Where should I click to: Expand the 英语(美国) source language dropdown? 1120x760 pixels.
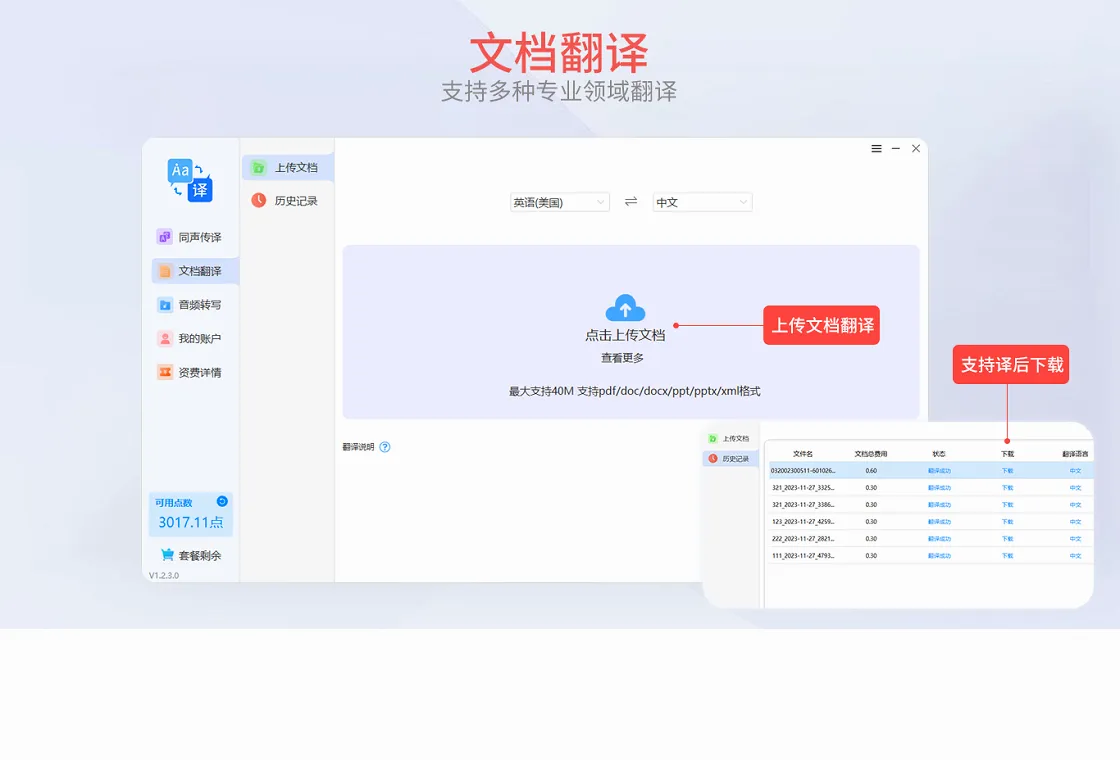click(559, 202)
